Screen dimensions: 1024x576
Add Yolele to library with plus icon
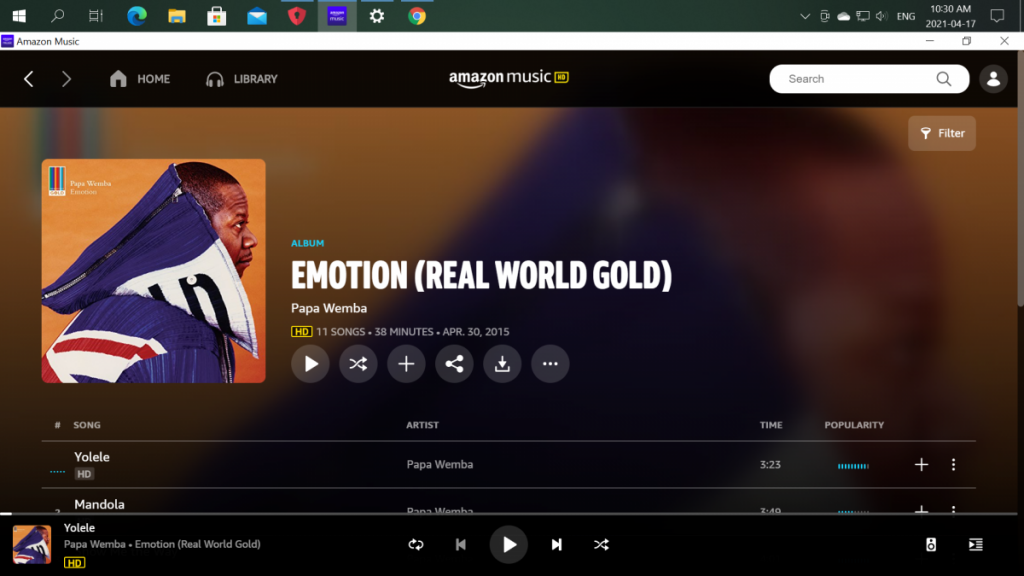click(921, 464)
